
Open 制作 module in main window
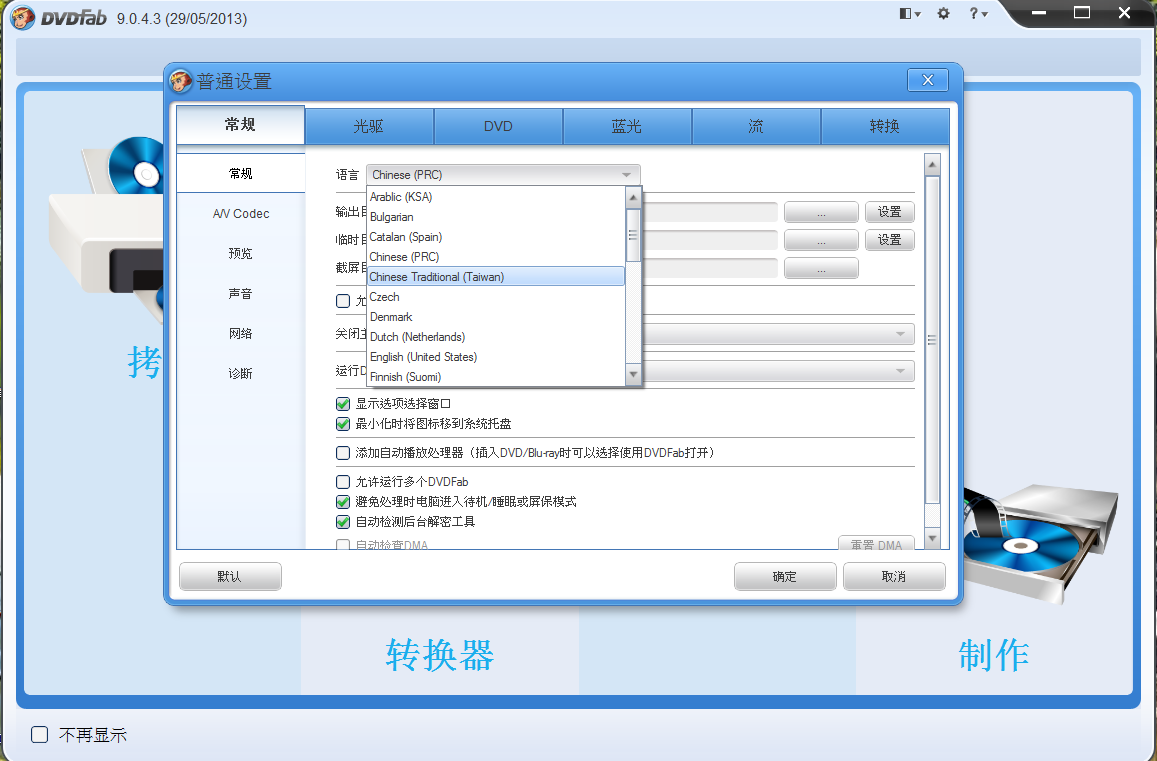[993, 655]
